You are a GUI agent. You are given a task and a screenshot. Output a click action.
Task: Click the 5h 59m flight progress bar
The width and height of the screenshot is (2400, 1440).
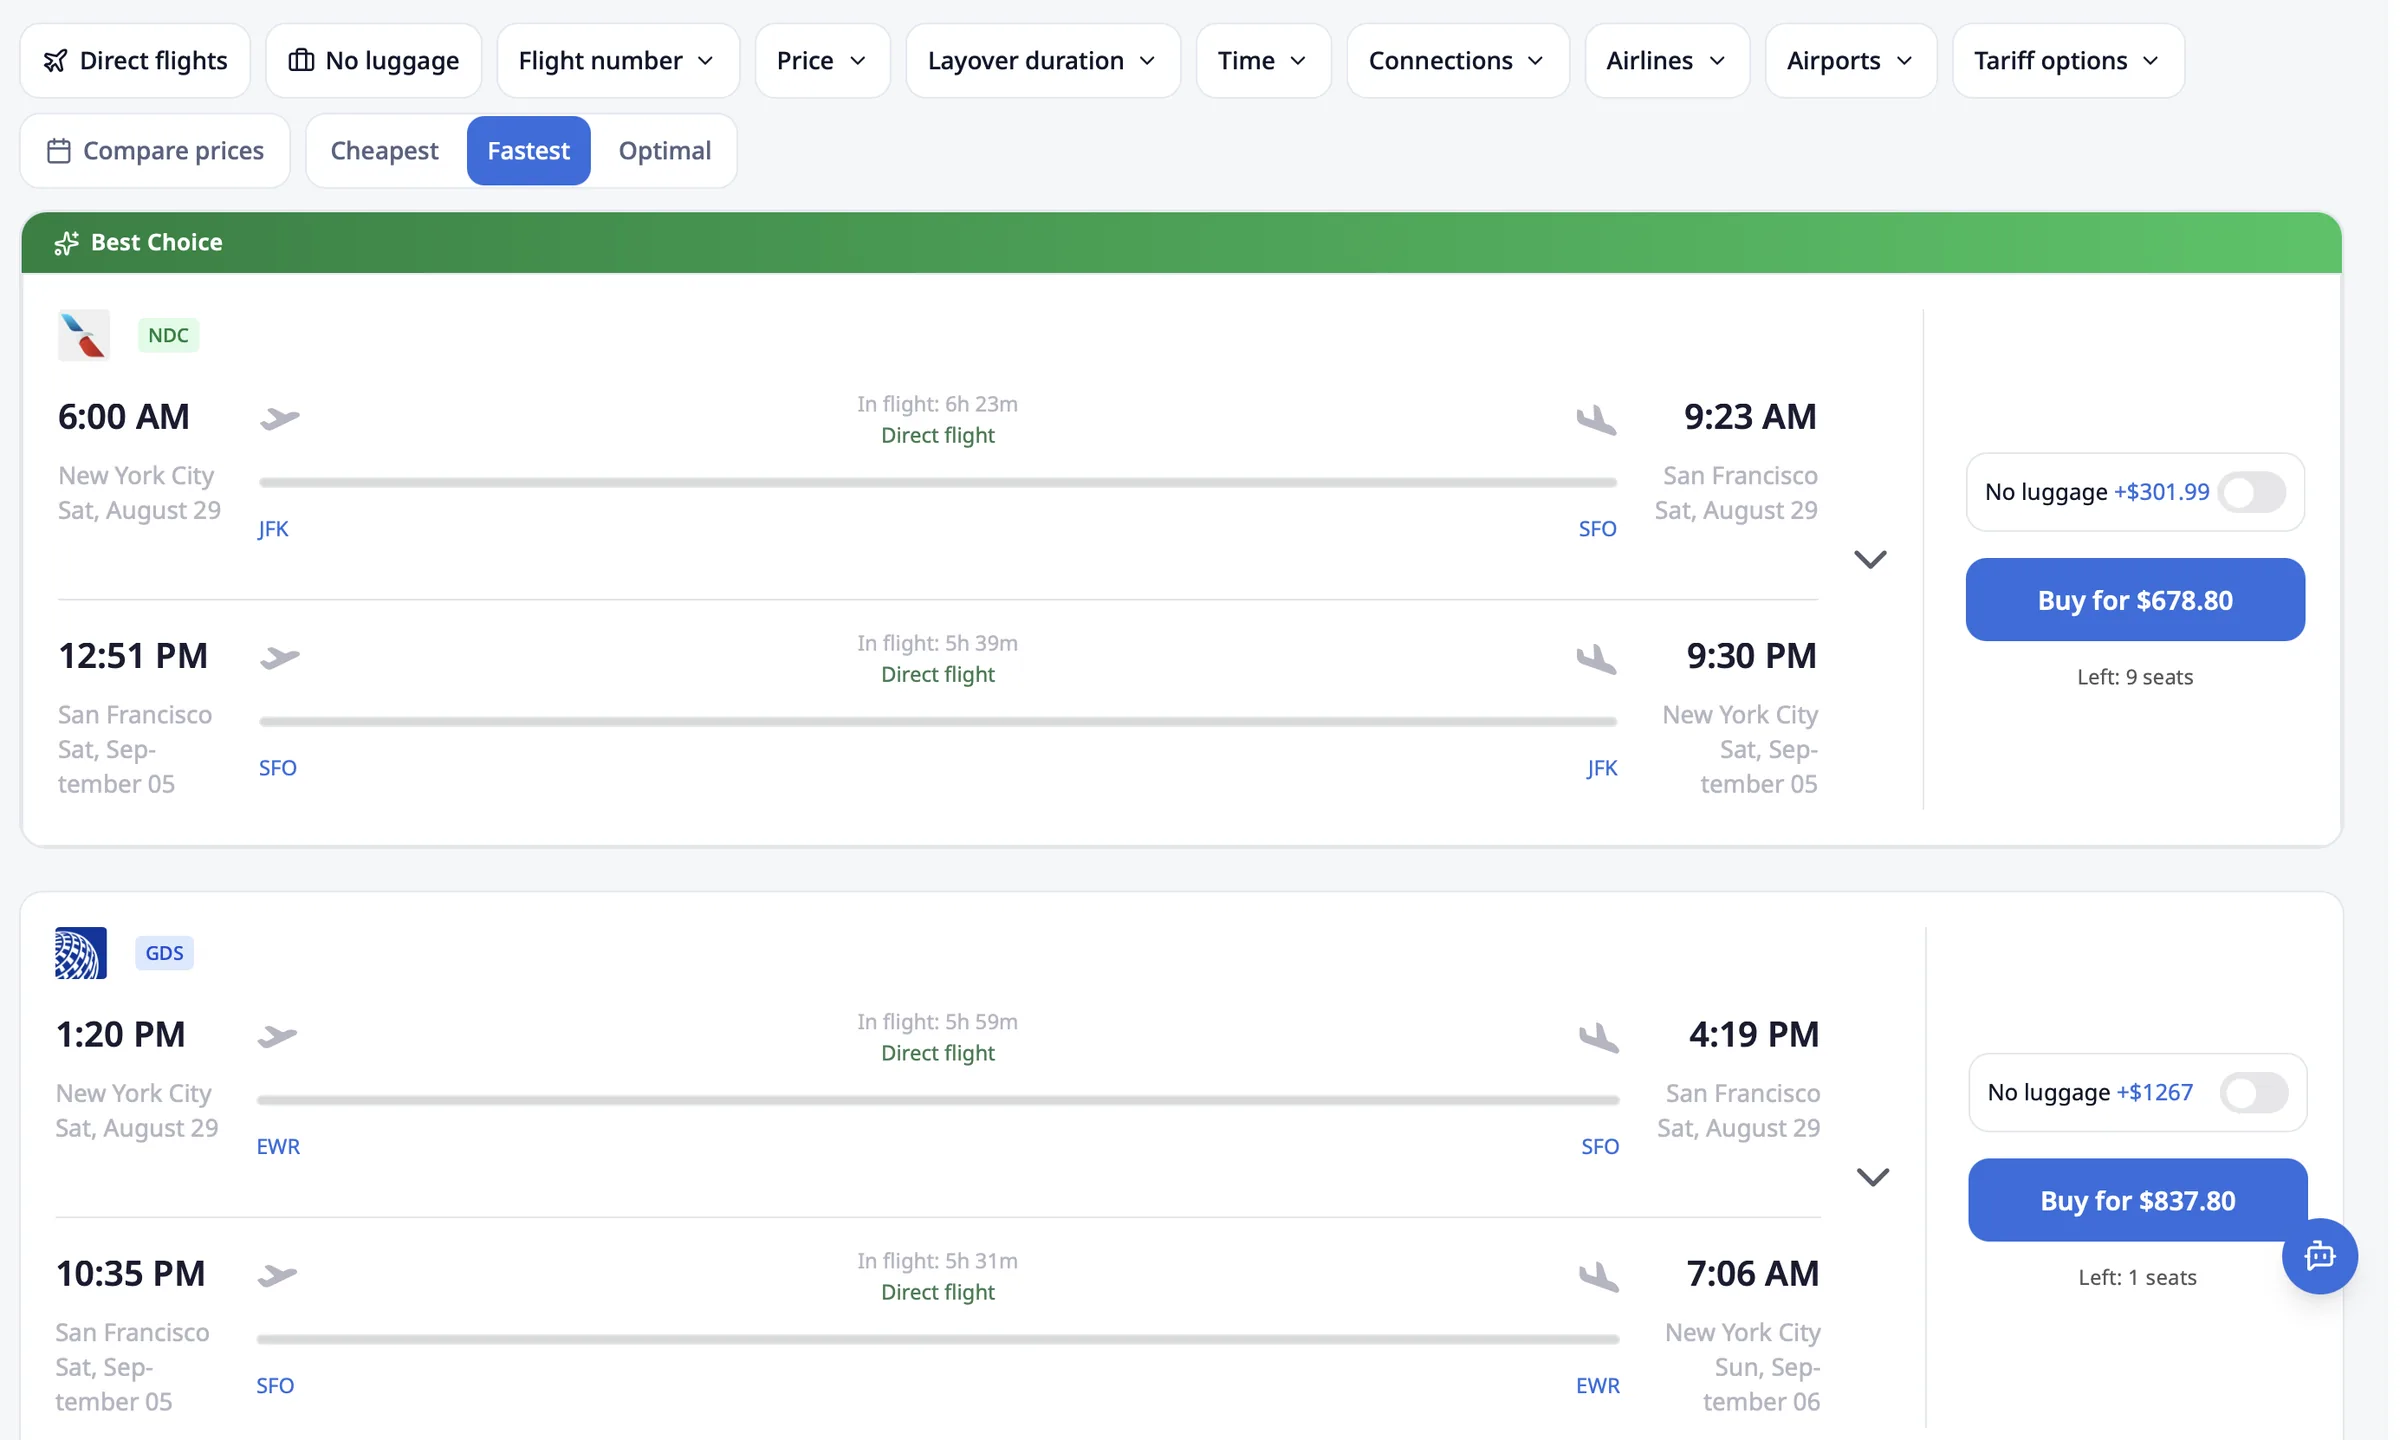(x=938, y=1100)
